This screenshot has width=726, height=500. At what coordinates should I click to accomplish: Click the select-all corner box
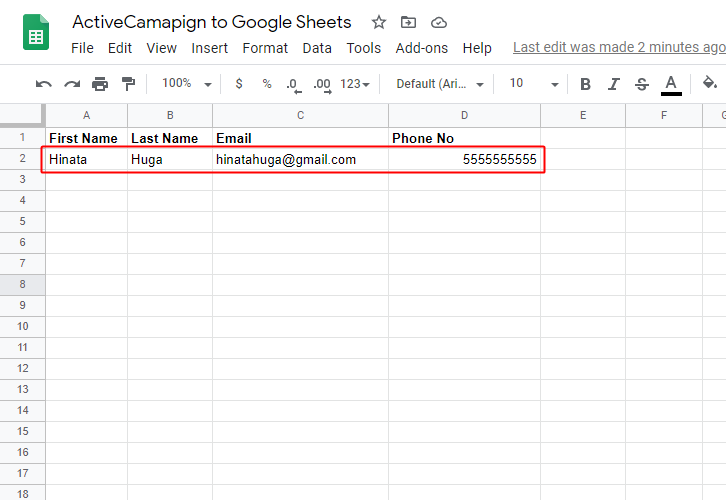[22, 115]
